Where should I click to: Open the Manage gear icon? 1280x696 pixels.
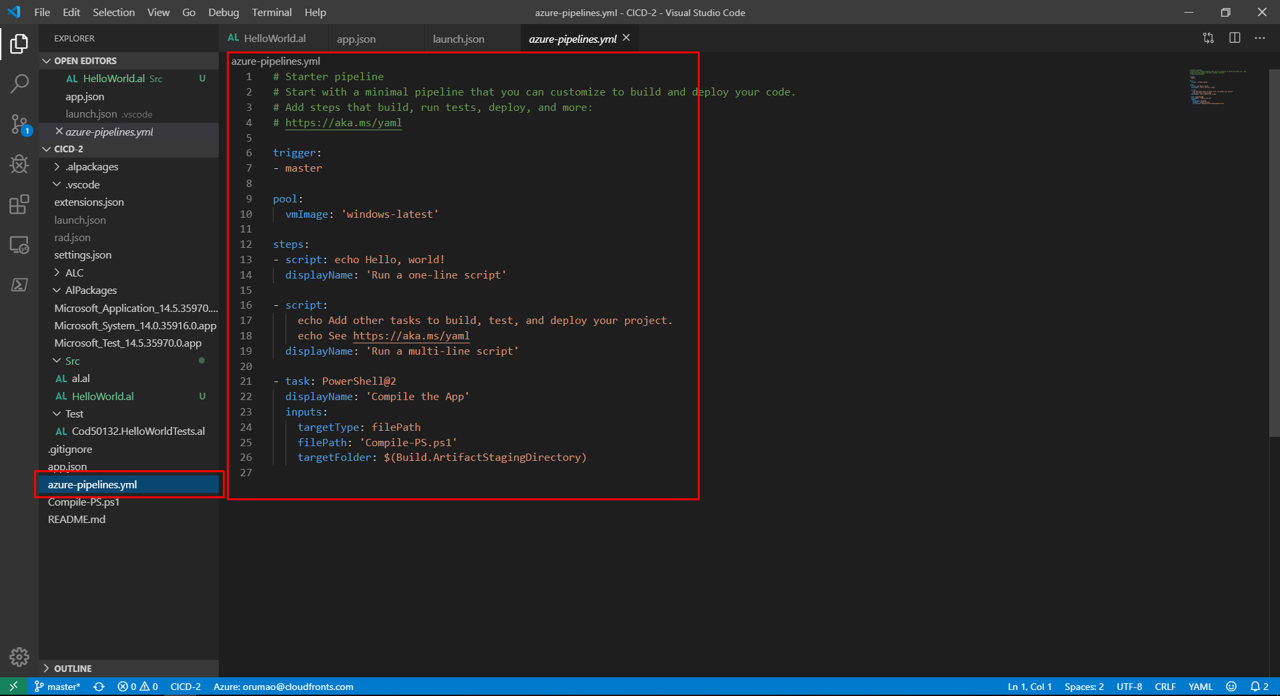pyautogui.click(x=19, y=657)
